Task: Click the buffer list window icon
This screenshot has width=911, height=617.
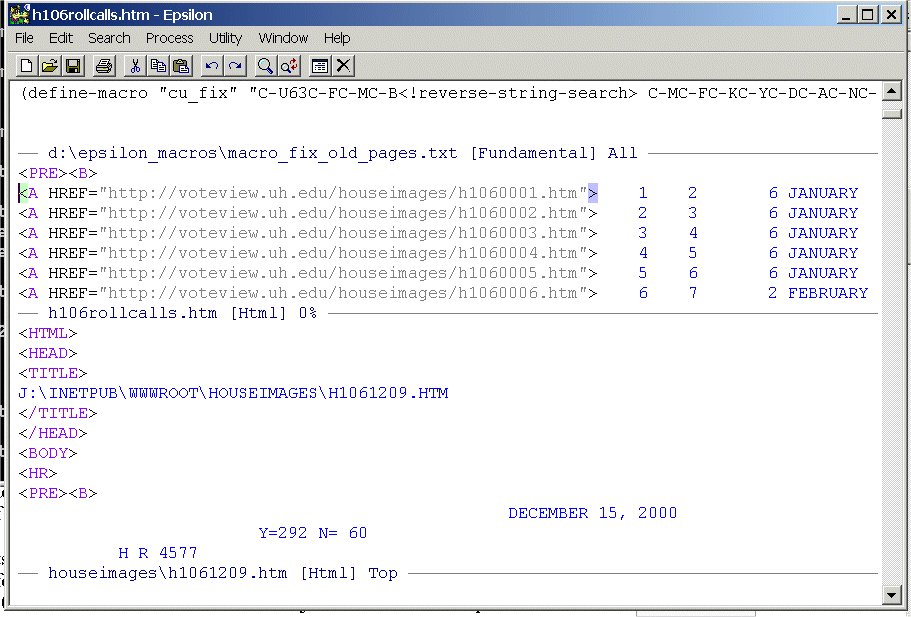Action: coord(320,66)
